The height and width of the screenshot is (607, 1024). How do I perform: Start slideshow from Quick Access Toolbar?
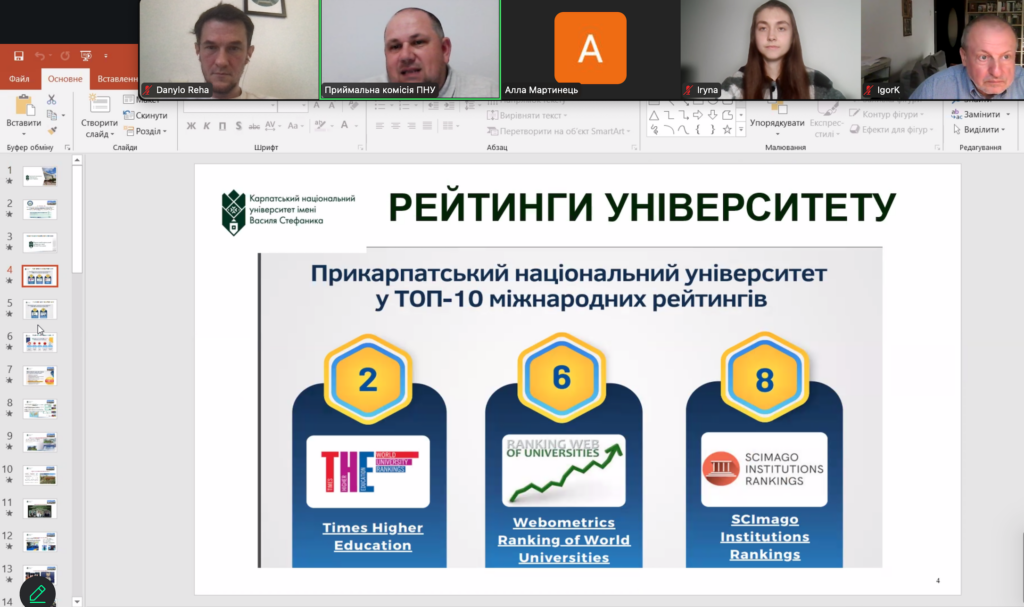tap(86, 56)
